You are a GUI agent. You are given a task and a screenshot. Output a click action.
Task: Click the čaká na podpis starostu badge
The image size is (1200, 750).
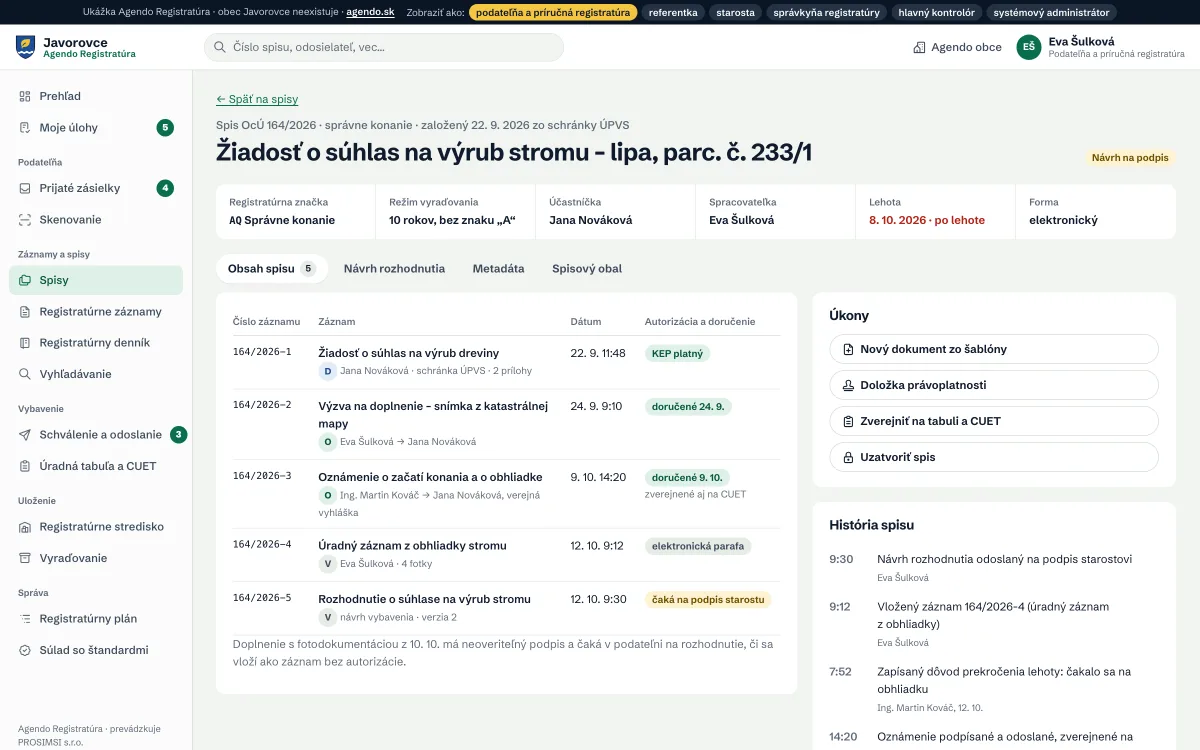(x=708, y=599)
